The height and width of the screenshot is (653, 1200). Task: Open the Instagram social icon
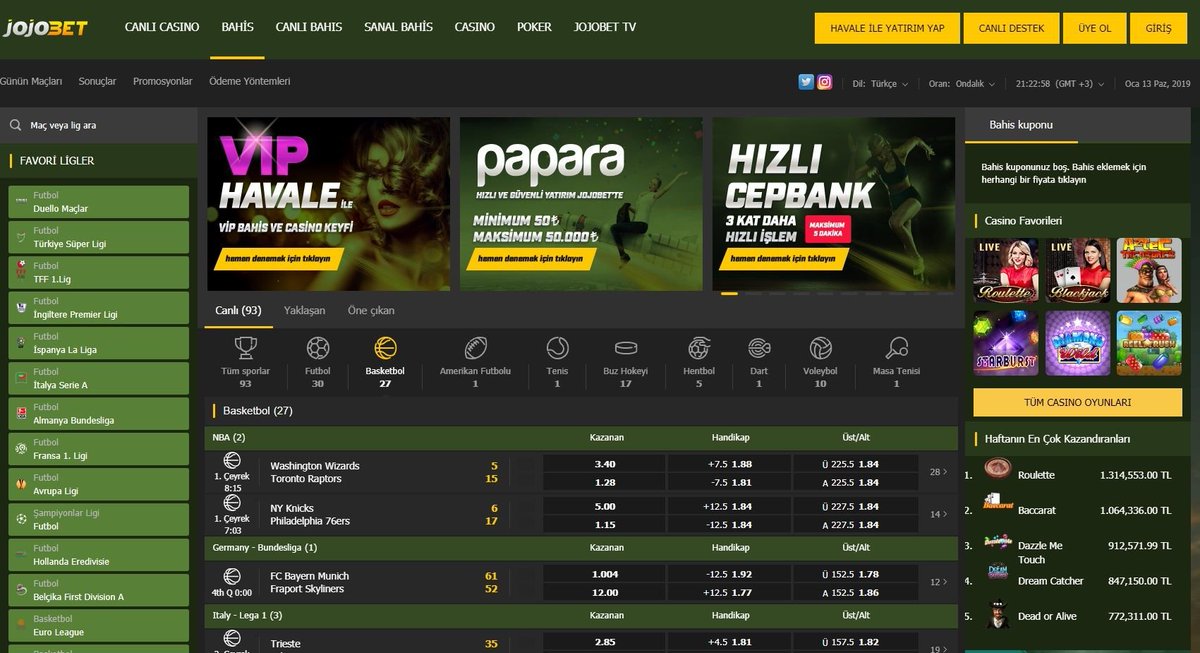825,83
